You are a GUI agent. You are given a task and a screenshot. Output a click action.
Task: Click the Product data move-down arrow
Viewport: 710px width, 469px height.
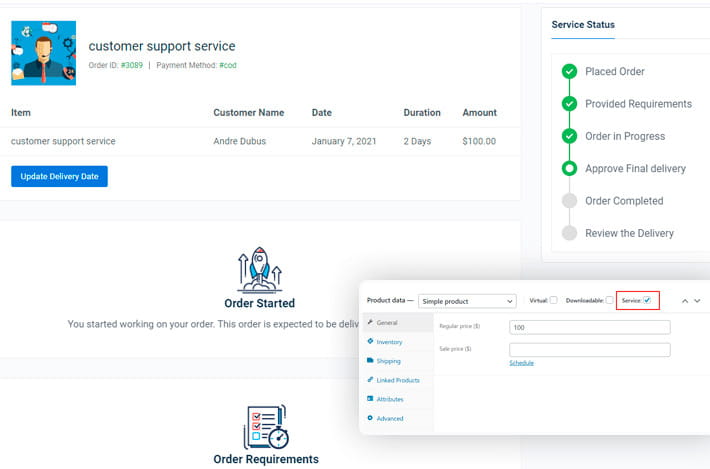(697, 301)
